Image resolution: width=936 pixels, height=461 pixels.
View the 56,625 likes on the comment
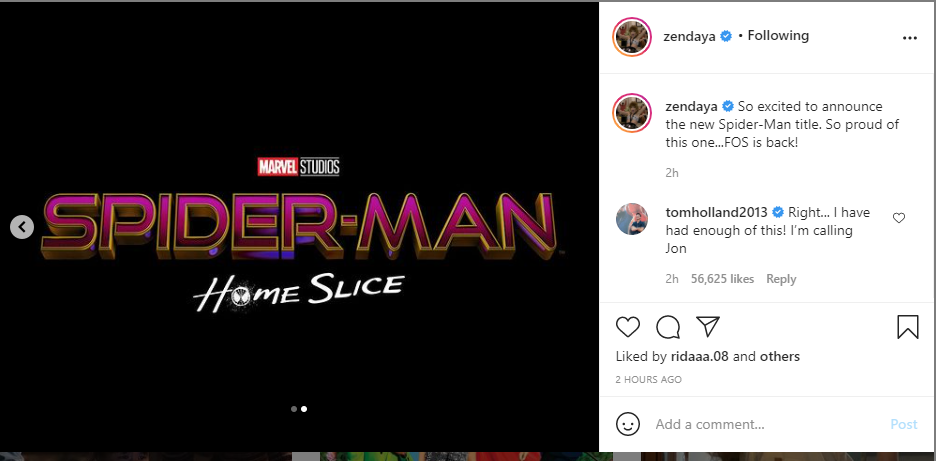(722, 279)
